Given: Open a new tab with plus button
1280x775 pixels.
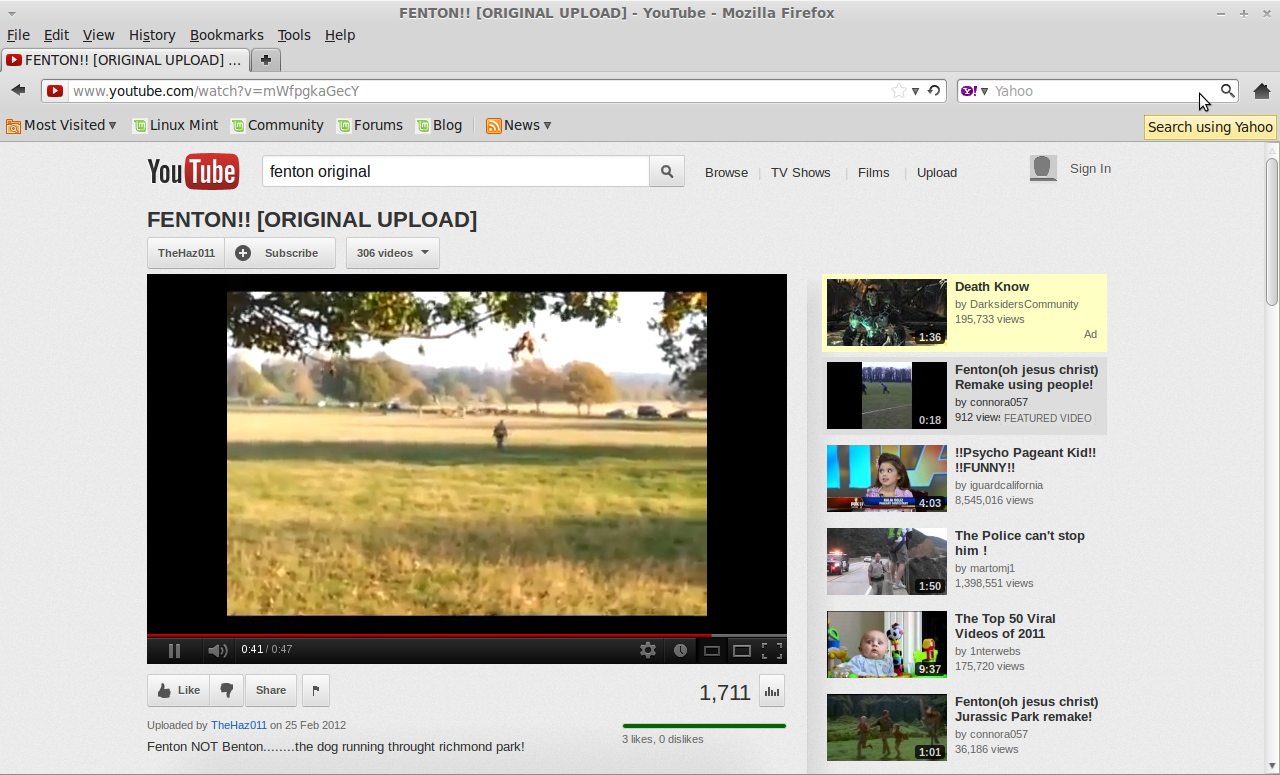Looking at the screenshot, I should (265, 60).
